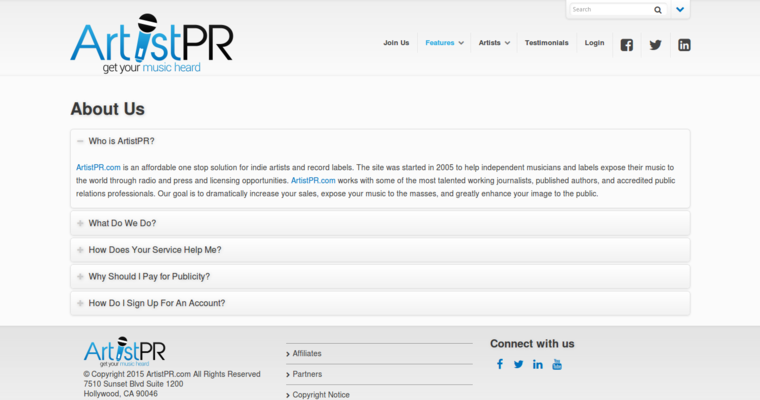The image size is (760, 400).
Task: Click the first ArtistPR.com link in the paragraph
Action: pyautogui.click(x=98, y=167)
